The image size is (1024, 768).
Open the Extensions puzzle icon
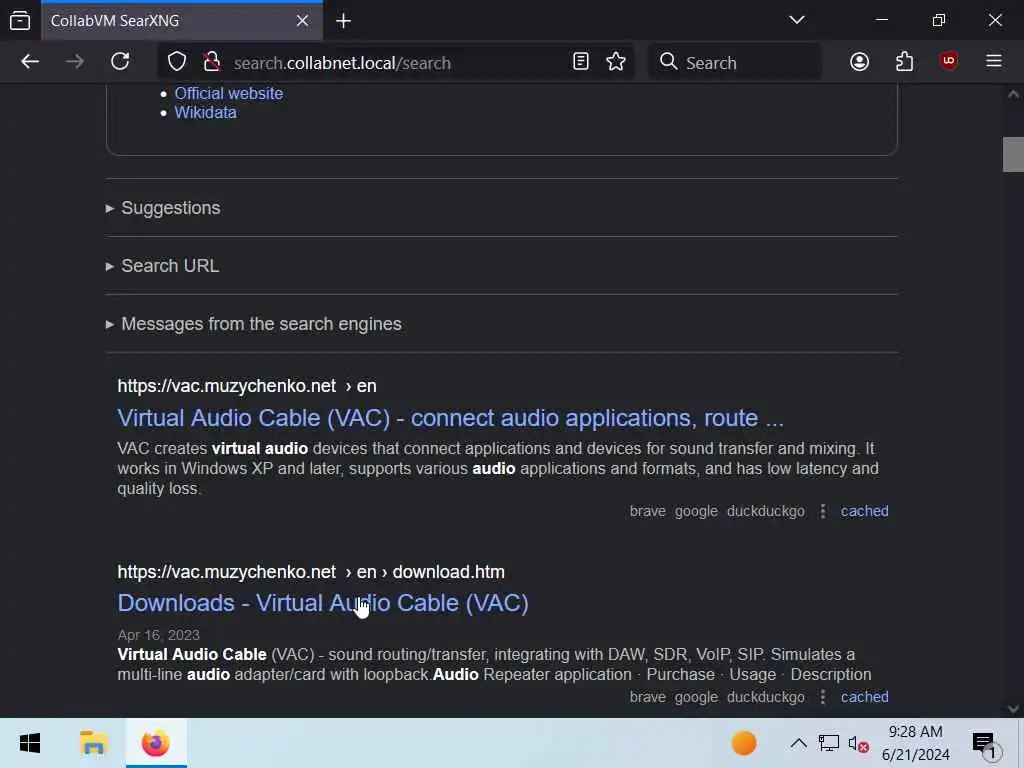click(x=904, y=62)
